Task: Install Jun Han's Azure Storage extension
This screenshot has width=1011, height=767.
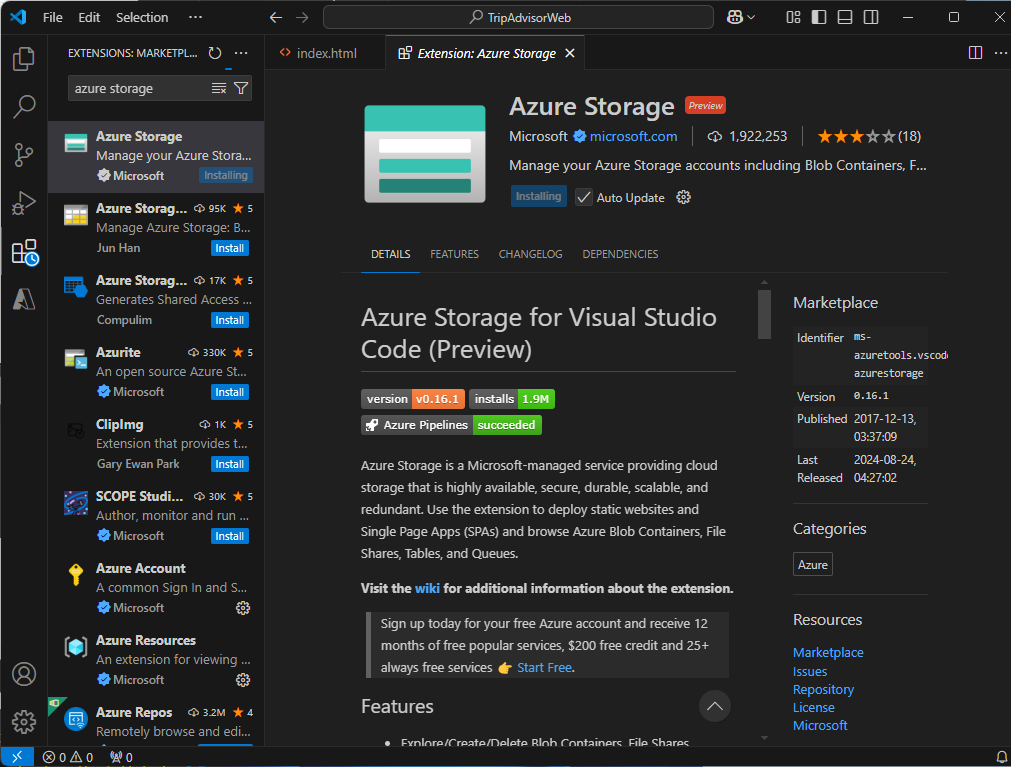Action: coord(230,248)
